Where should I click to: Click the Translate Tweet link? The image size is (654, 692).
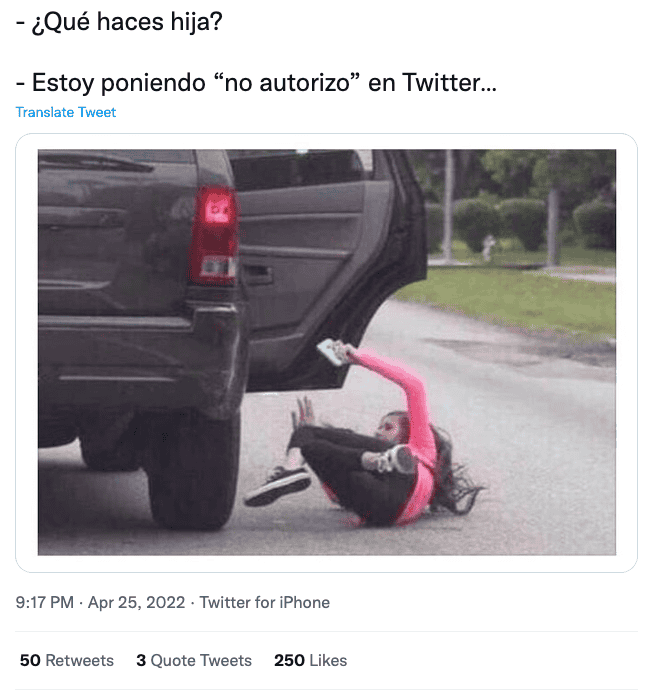click(66, 112)
